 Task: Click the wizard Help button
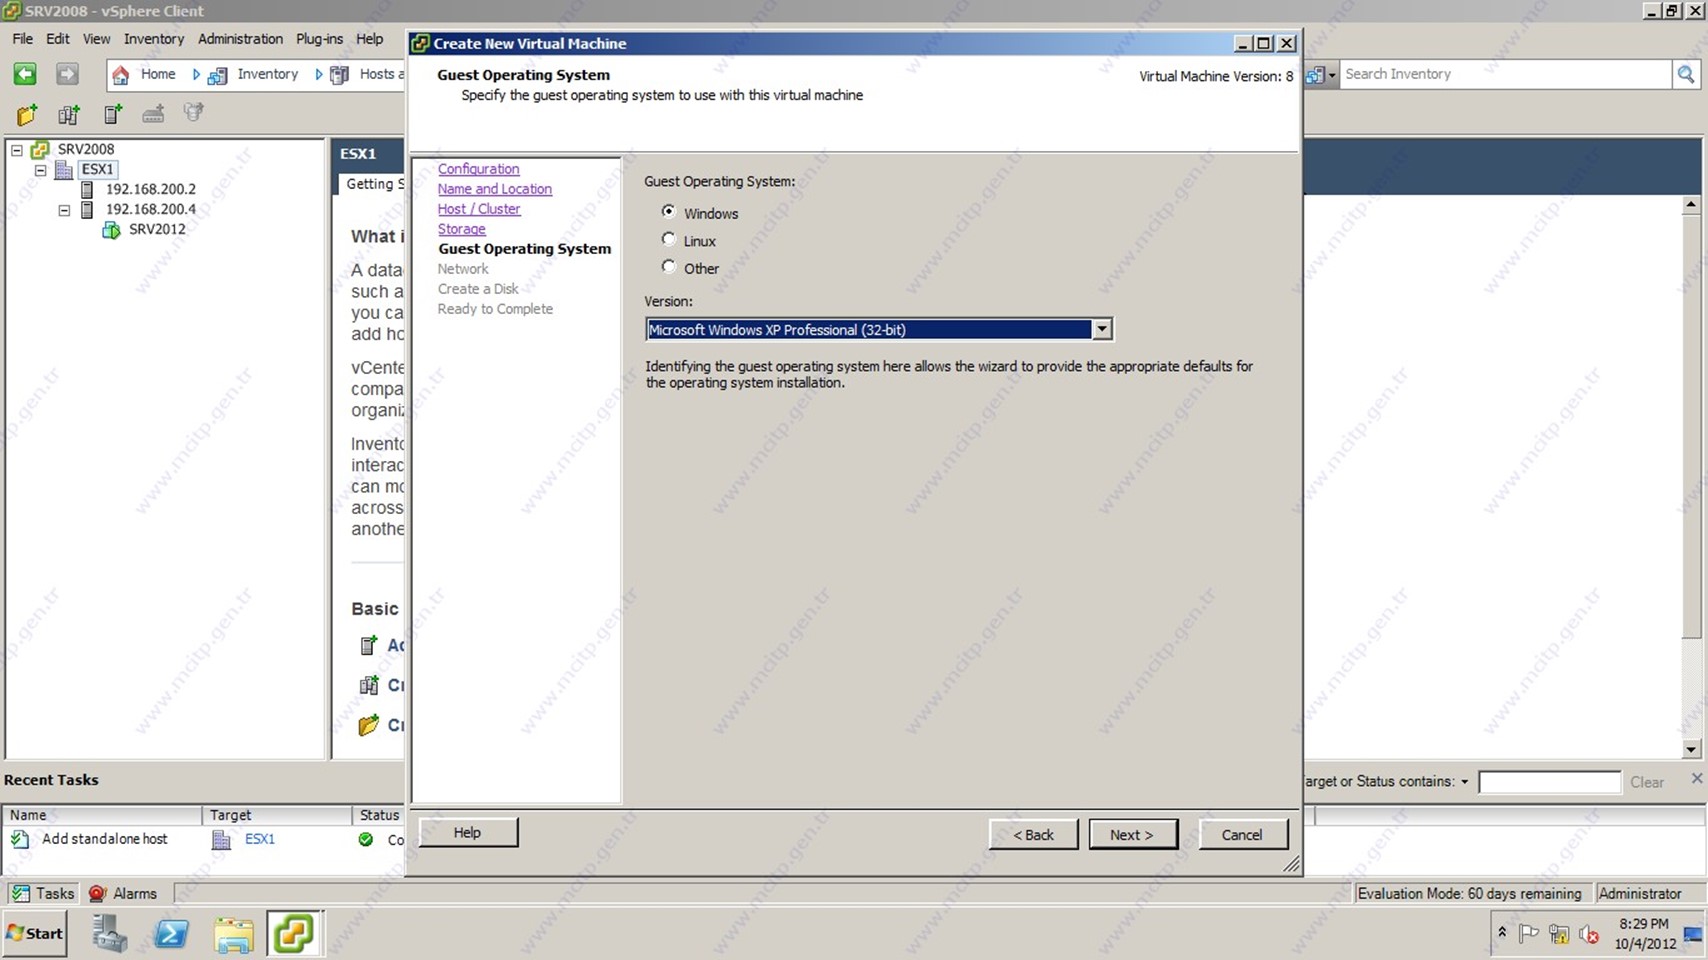[467, 832]
